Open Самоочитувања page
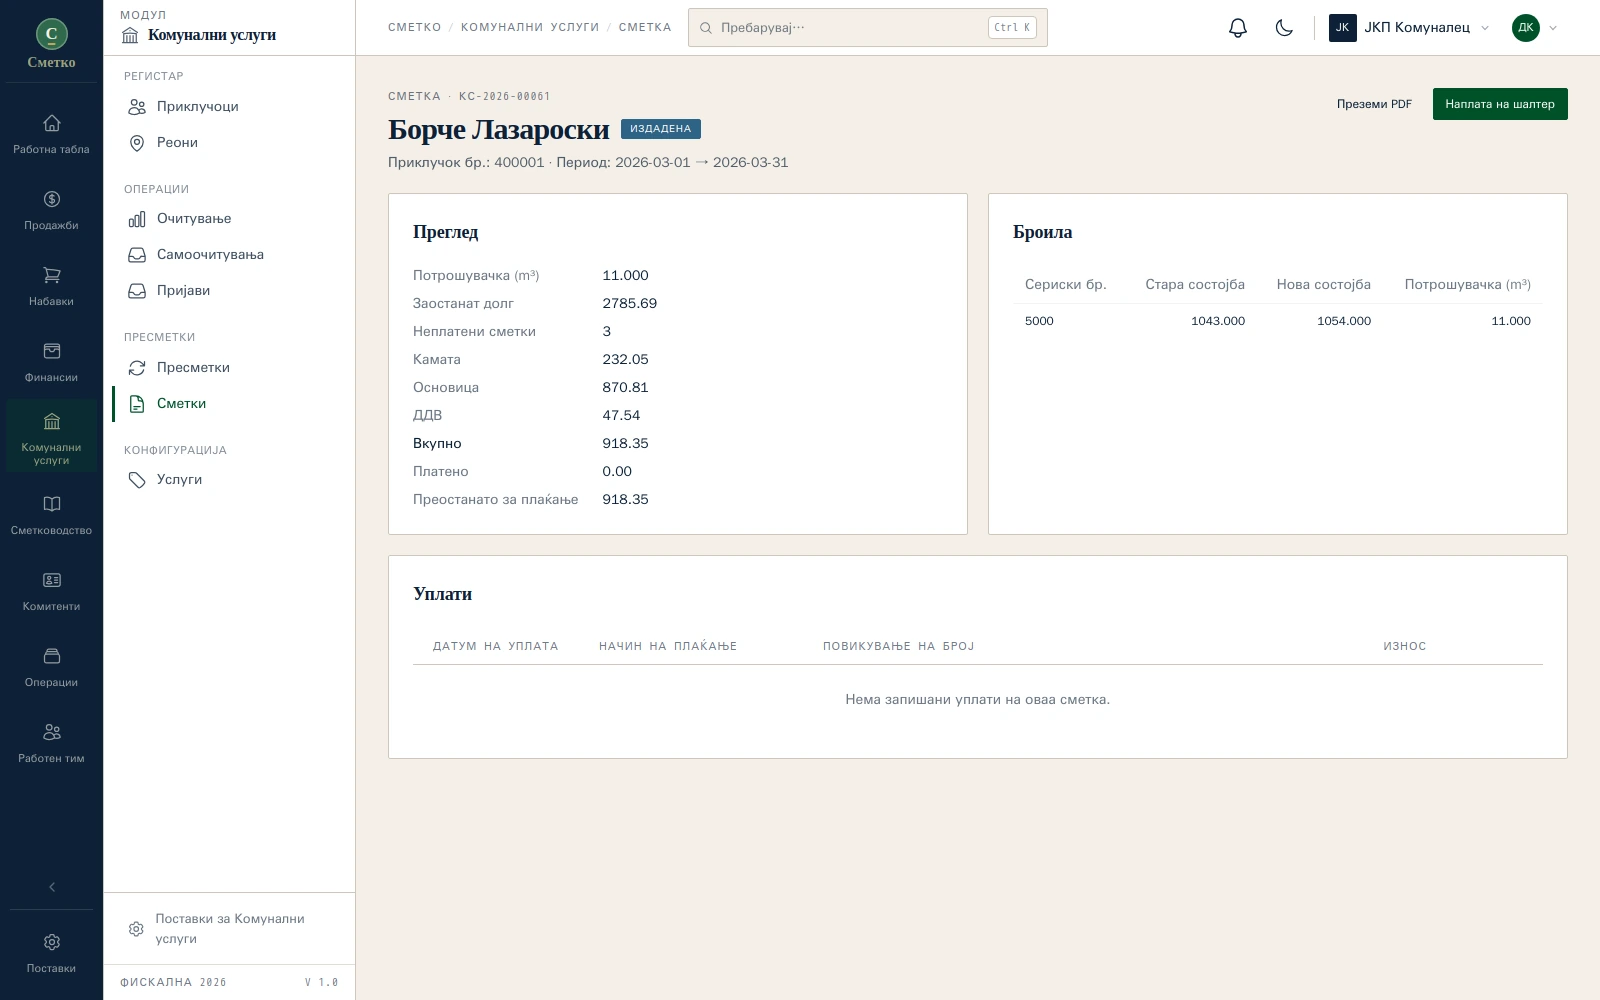Screen dimensions: 1600x1000 (230, 254)
